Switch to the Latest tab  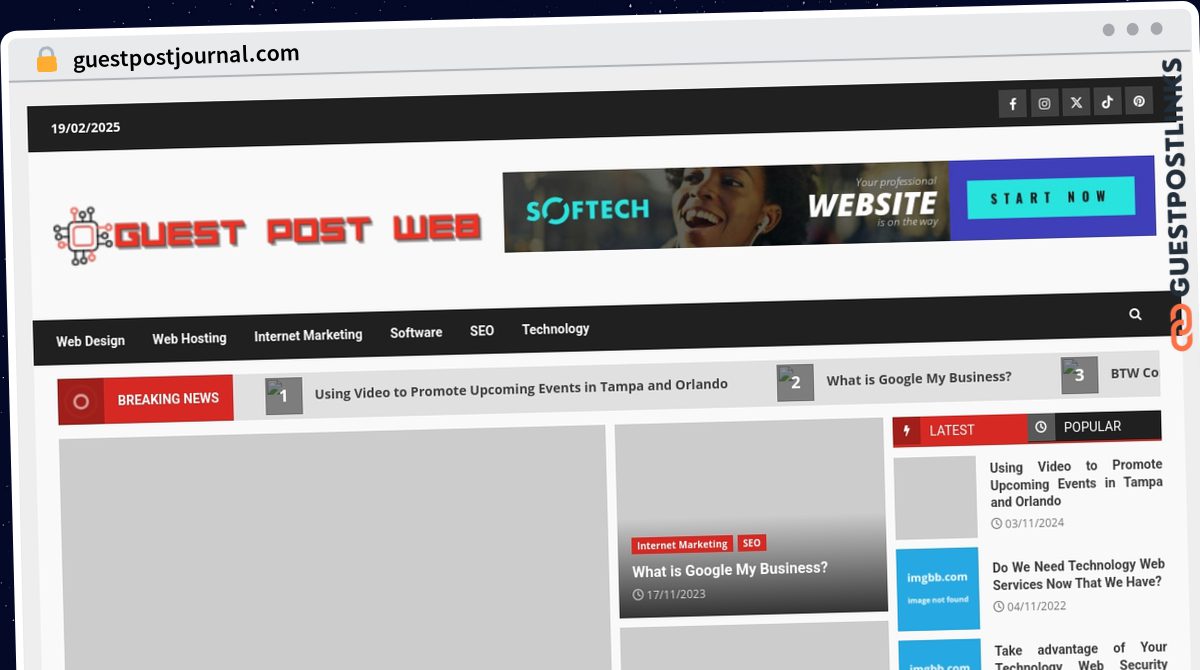coord(960,430)
